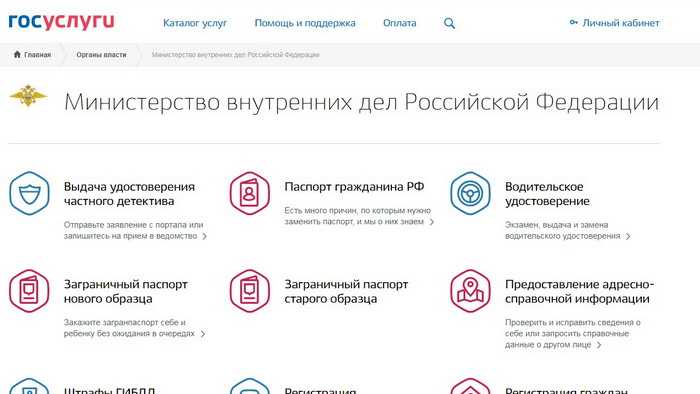700x394 pixels.
Task: Click the key icon beside Личный кабинет
Action: (574, 22)
